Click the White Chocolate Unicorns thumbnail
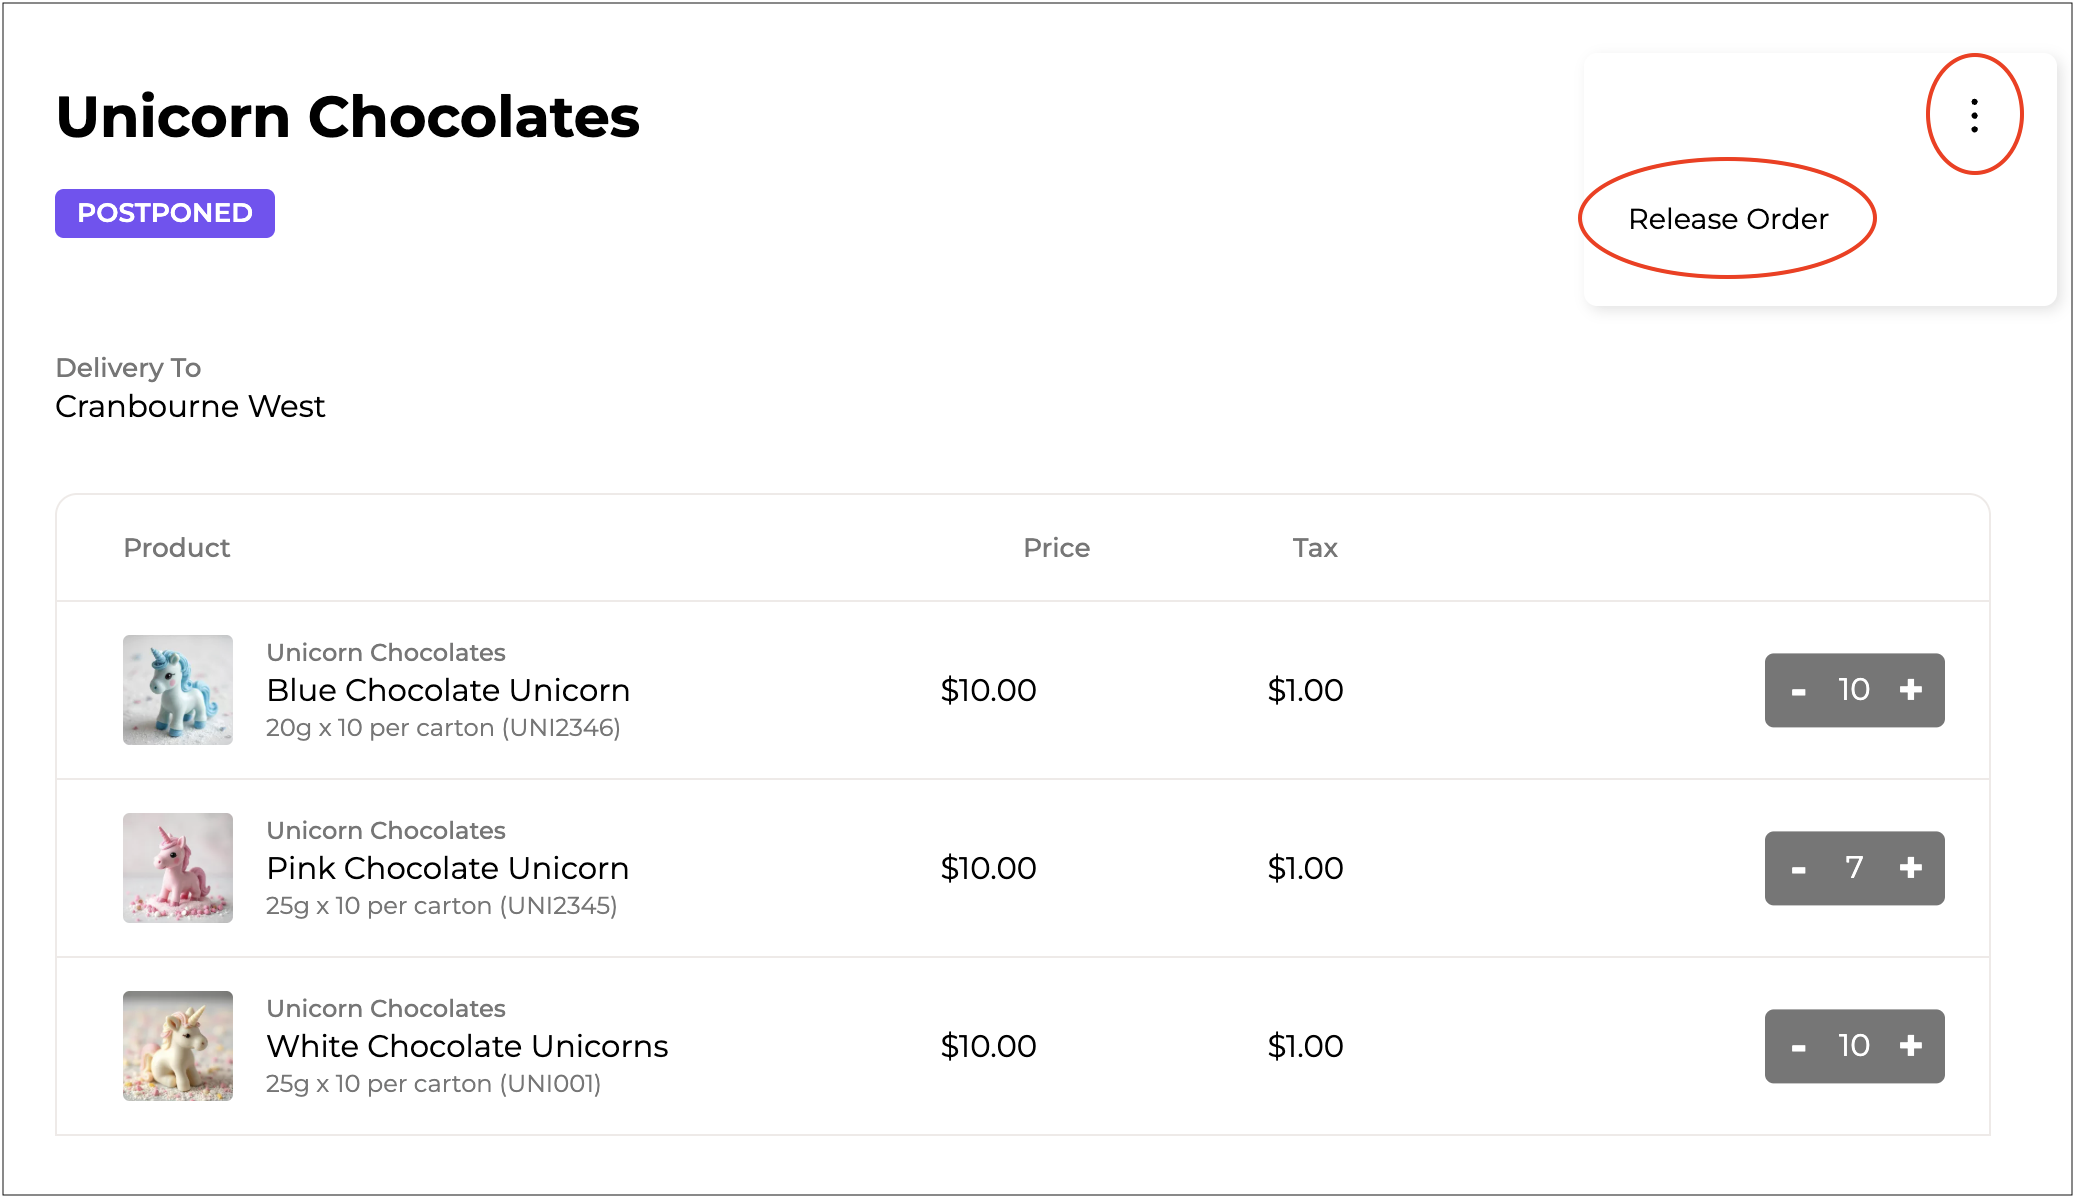The width and height of the screenshot is (2074, 1198). click(178, 1046)
